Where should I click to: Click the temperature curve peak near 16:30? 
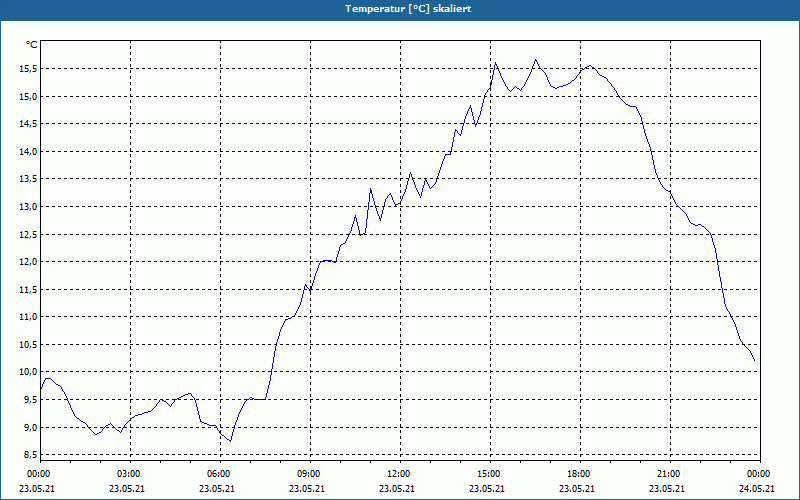(x=535, y=60)
